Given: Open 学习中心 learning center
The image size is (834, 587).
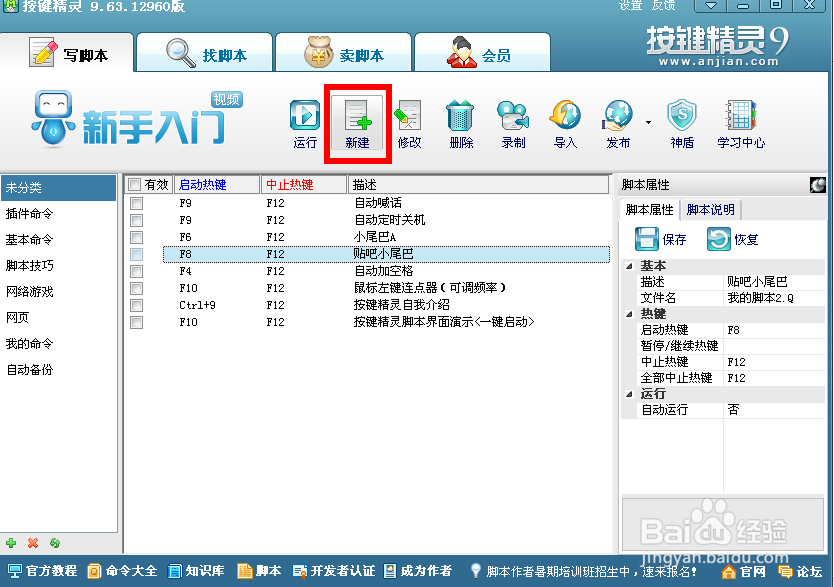Looking at the screenshot, I should click(741, 123).
